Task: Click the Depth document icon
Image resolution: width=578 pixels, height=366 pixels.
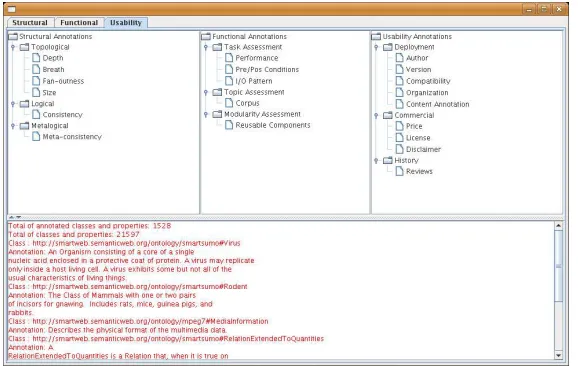Action: tap(36, 58)
